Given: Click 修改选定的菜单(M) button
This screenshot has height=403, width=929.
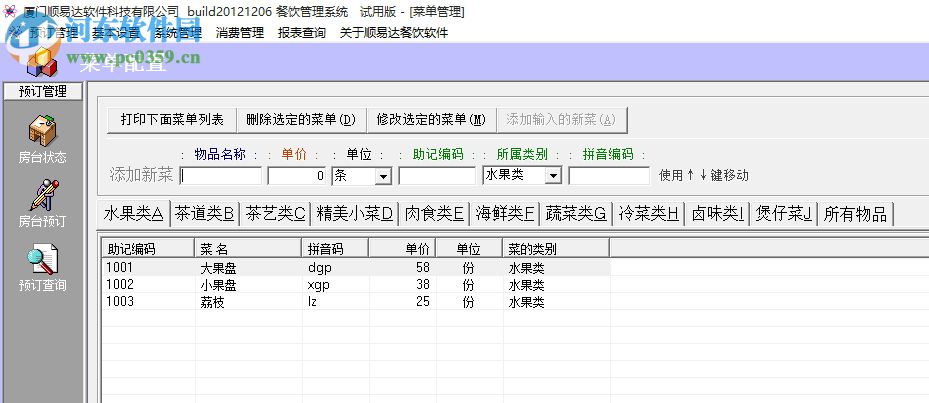Looking at the screenshot, I should [431, 120].
